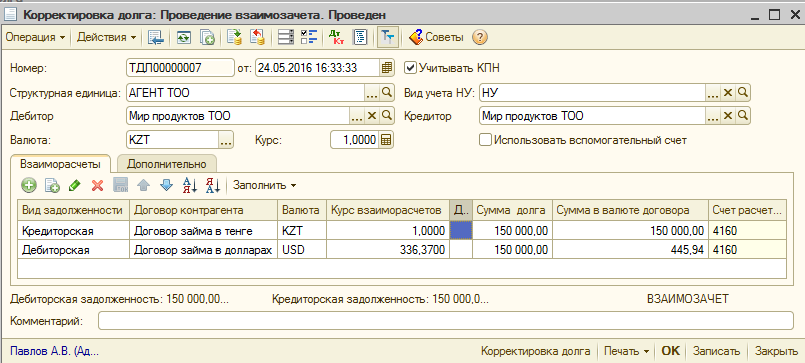805x363 pixels.
Task: Switch to the Дополнительно tab
Action: pyautogui.click(x=167, y=164)
